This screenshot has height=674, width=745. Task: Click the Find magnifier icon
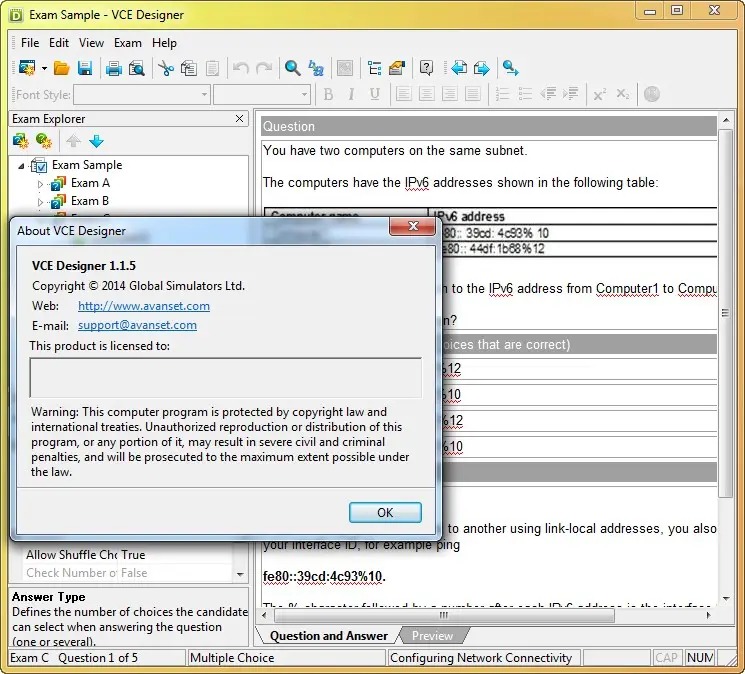pyautogui.click(x=292, y=68)
